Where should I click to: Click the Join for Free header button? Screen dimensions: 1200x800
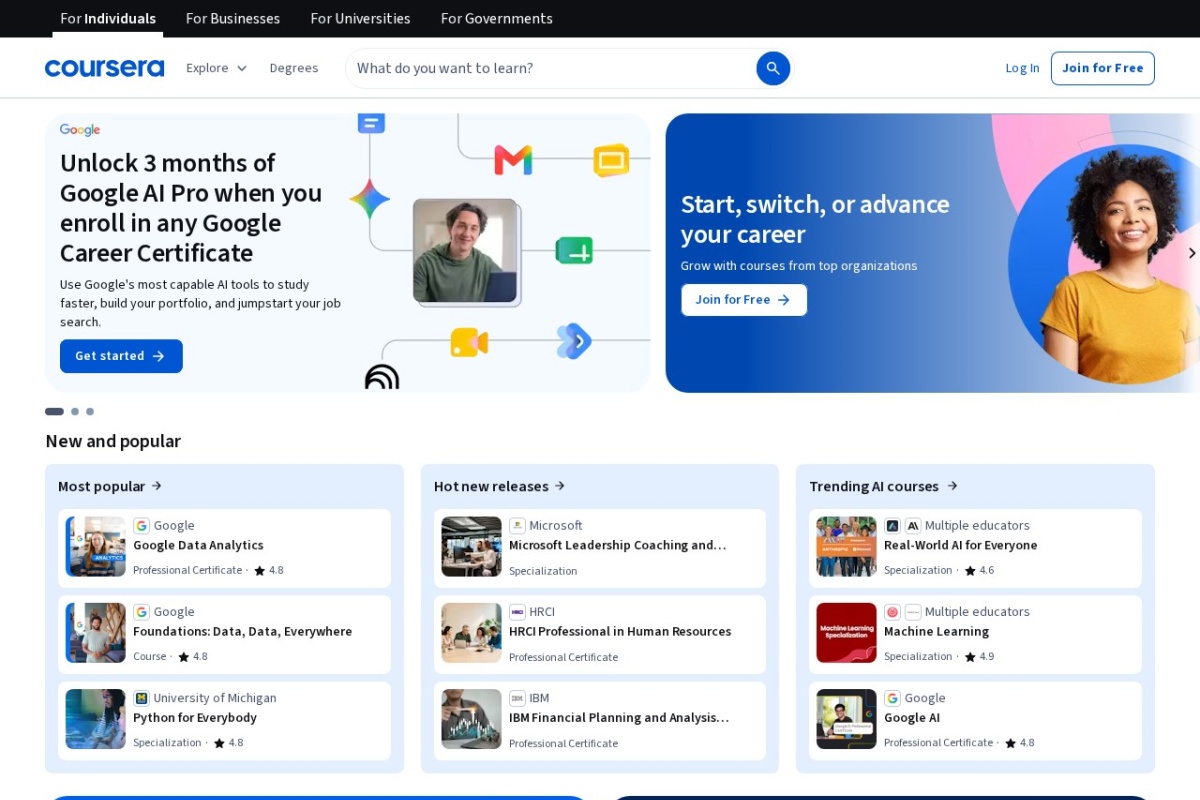pos(1102,68)
